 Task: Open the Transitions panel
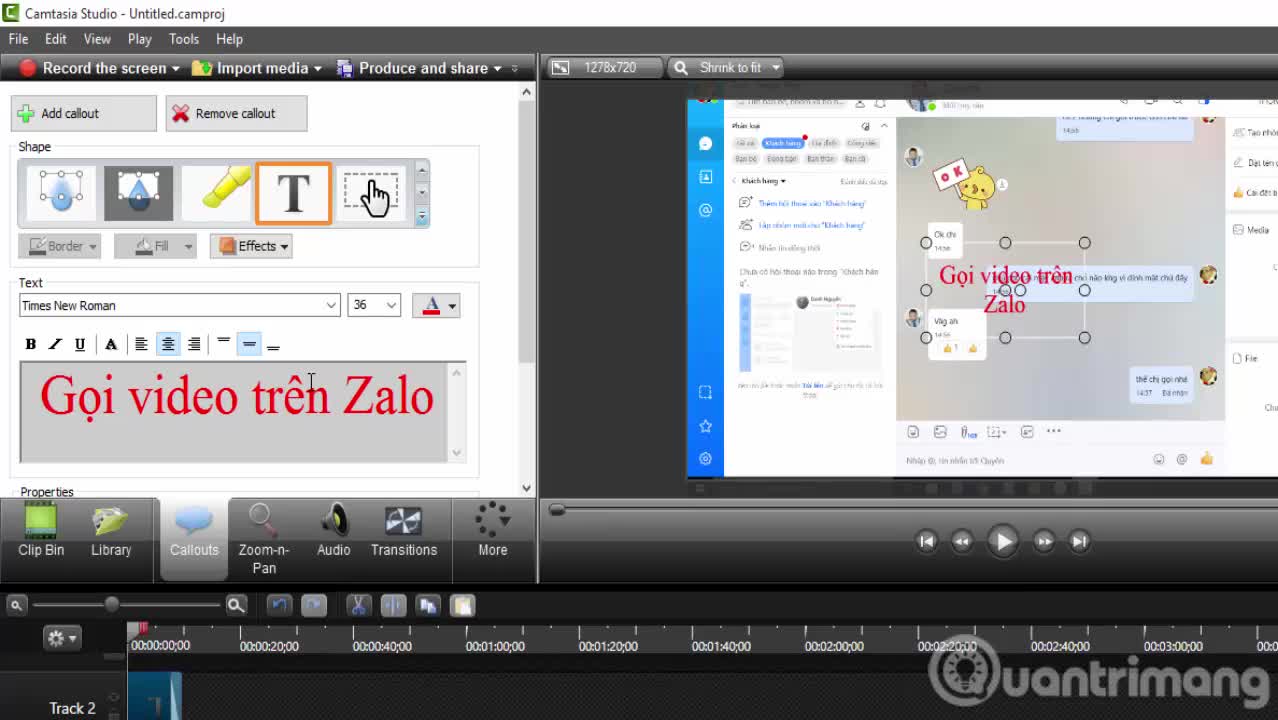pyautogui.click(x=404, y=531)
